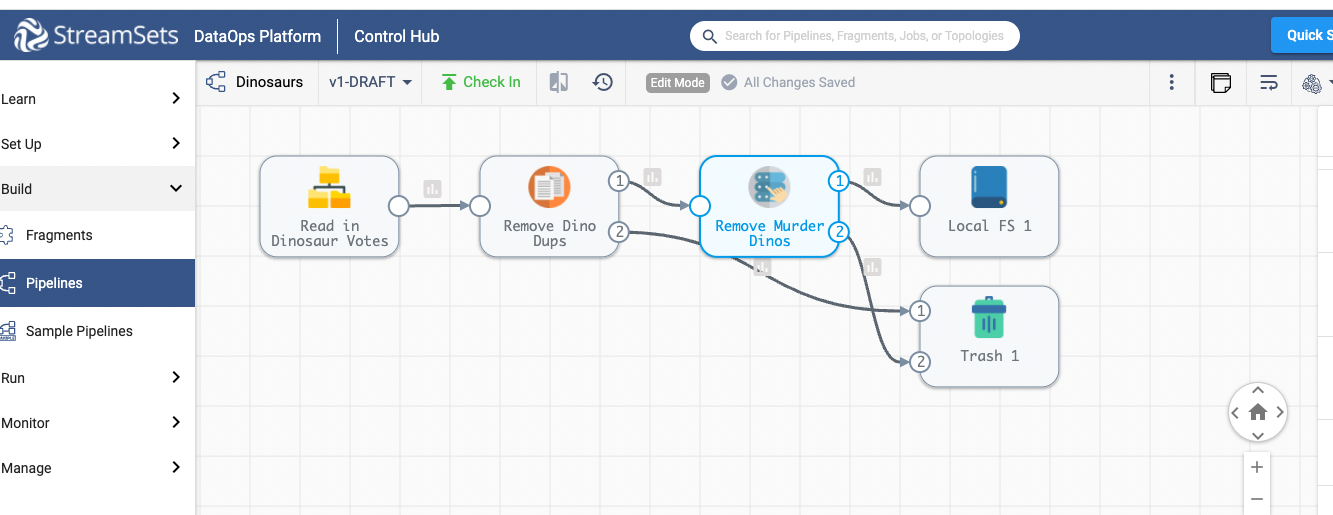Click the Dinosaurs pipeline icon in toolbar
The height and width of the screenshot is (515, 1333).
[216, 82]
